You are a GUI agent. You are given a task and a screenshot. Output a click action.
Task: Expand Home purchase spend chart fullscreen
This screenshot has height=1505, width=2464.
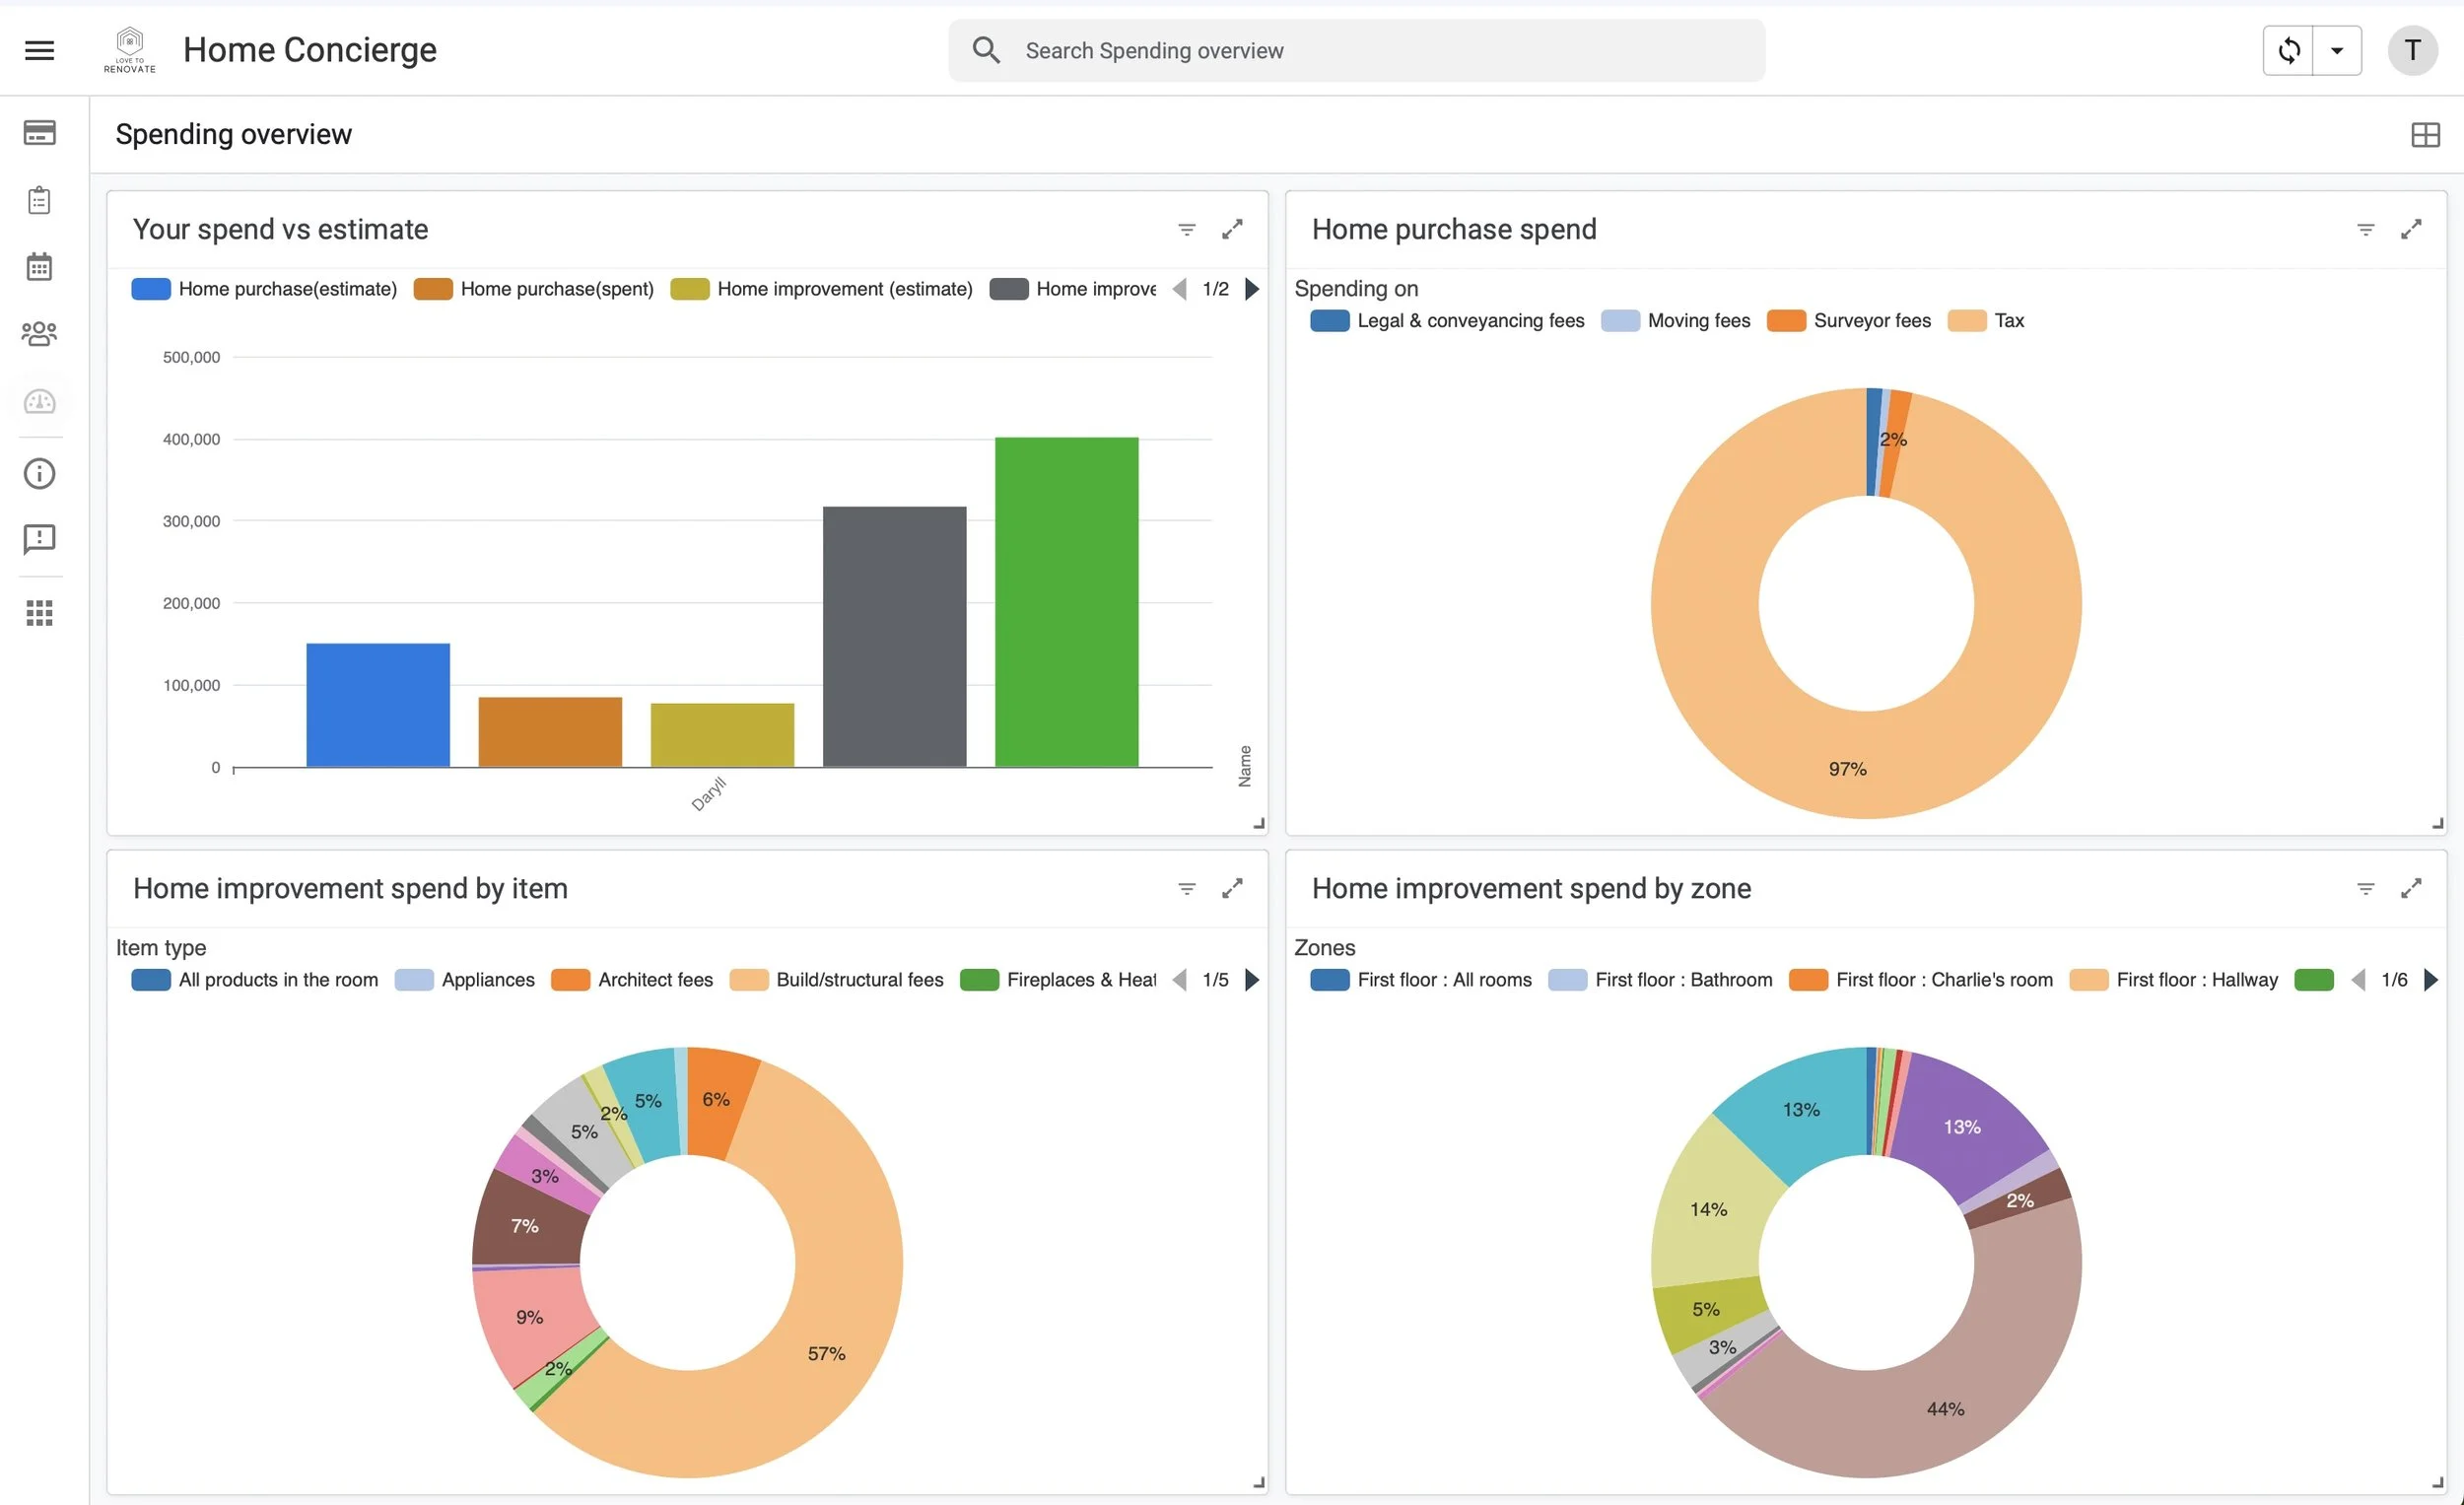2411,229
